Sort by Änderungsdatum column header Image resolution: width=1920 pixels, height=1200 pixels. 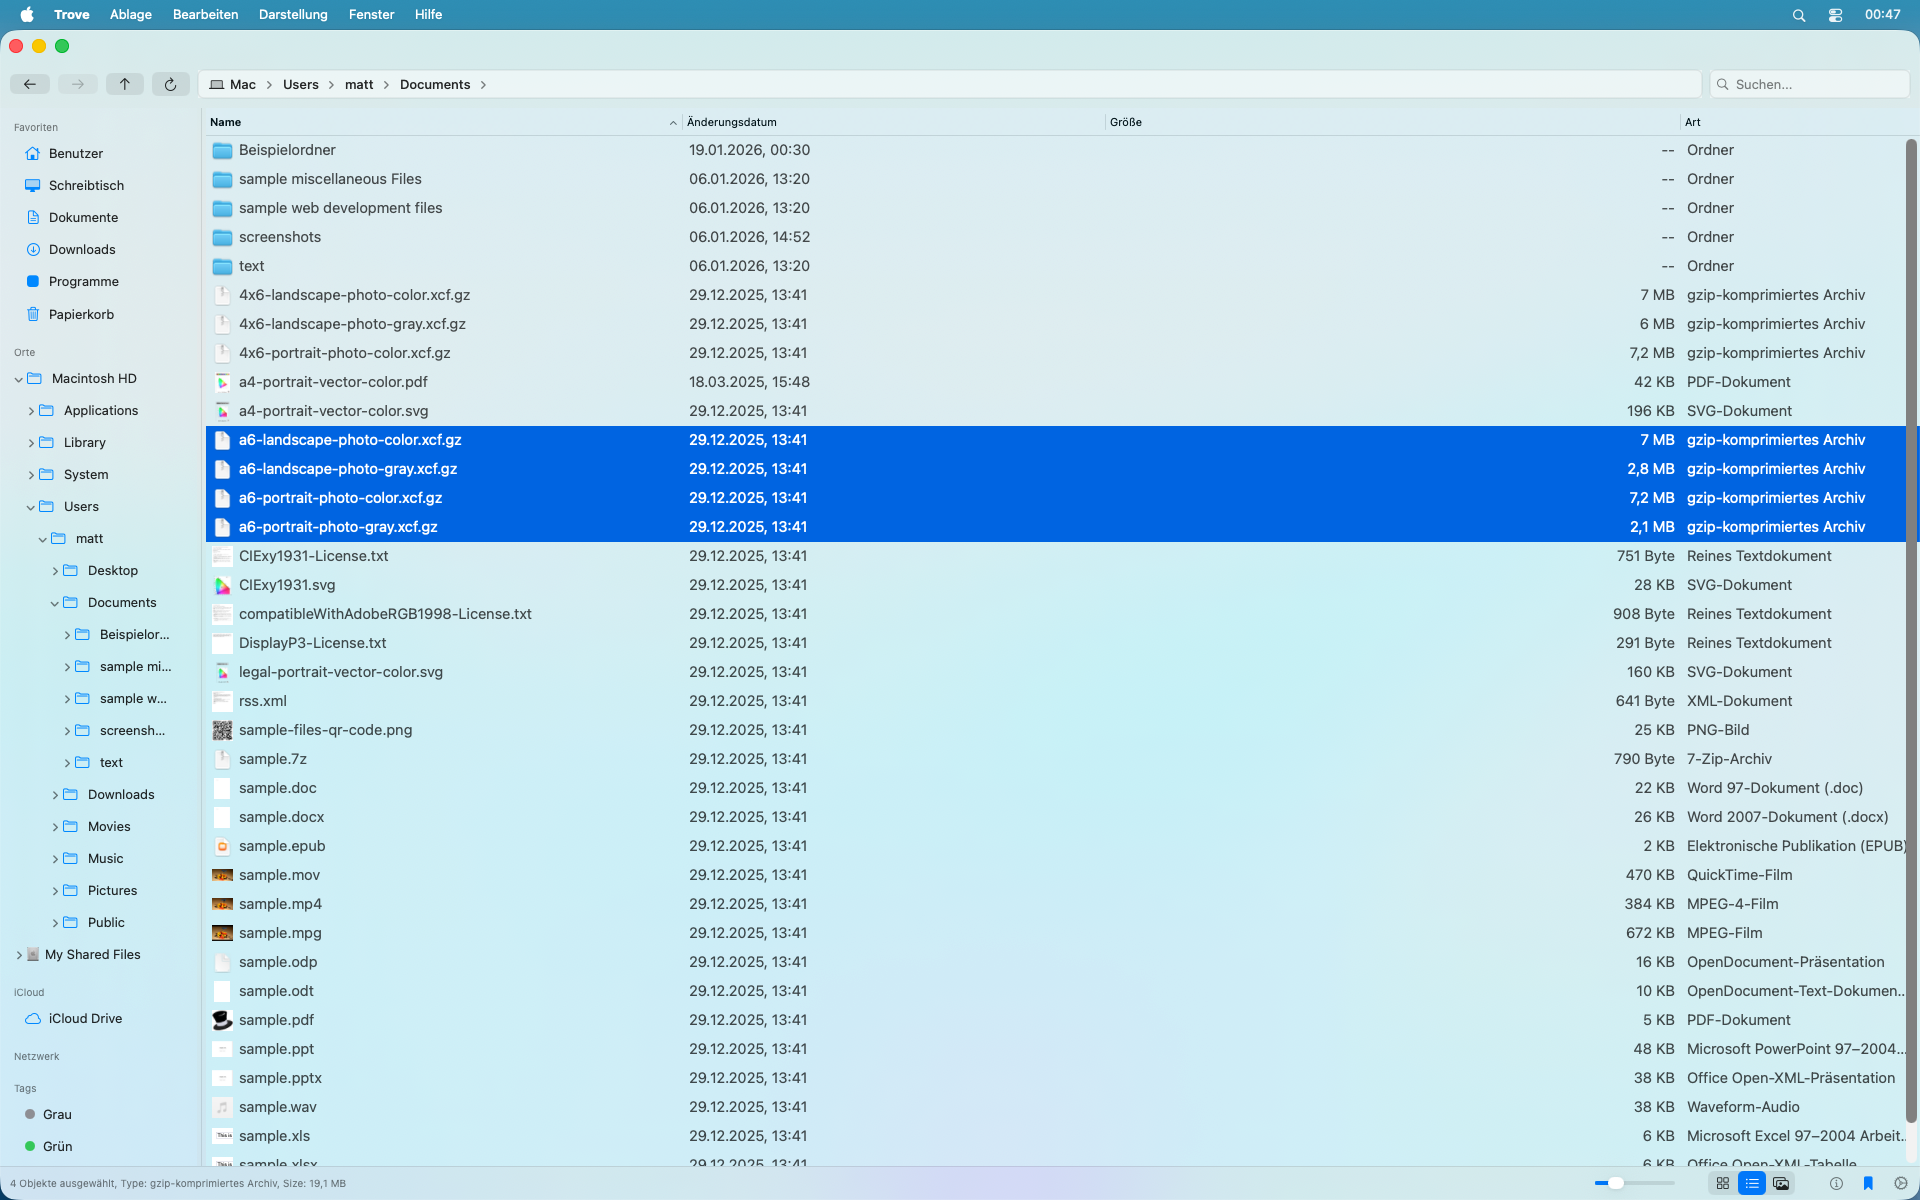coord(732,122)
